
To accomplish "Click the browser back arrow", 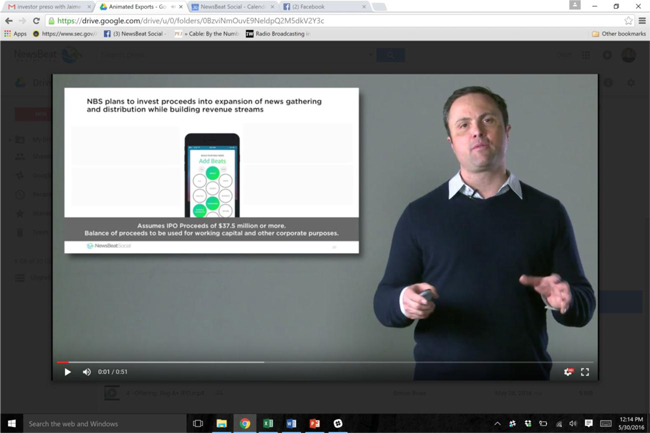I will tap(9, 20).
